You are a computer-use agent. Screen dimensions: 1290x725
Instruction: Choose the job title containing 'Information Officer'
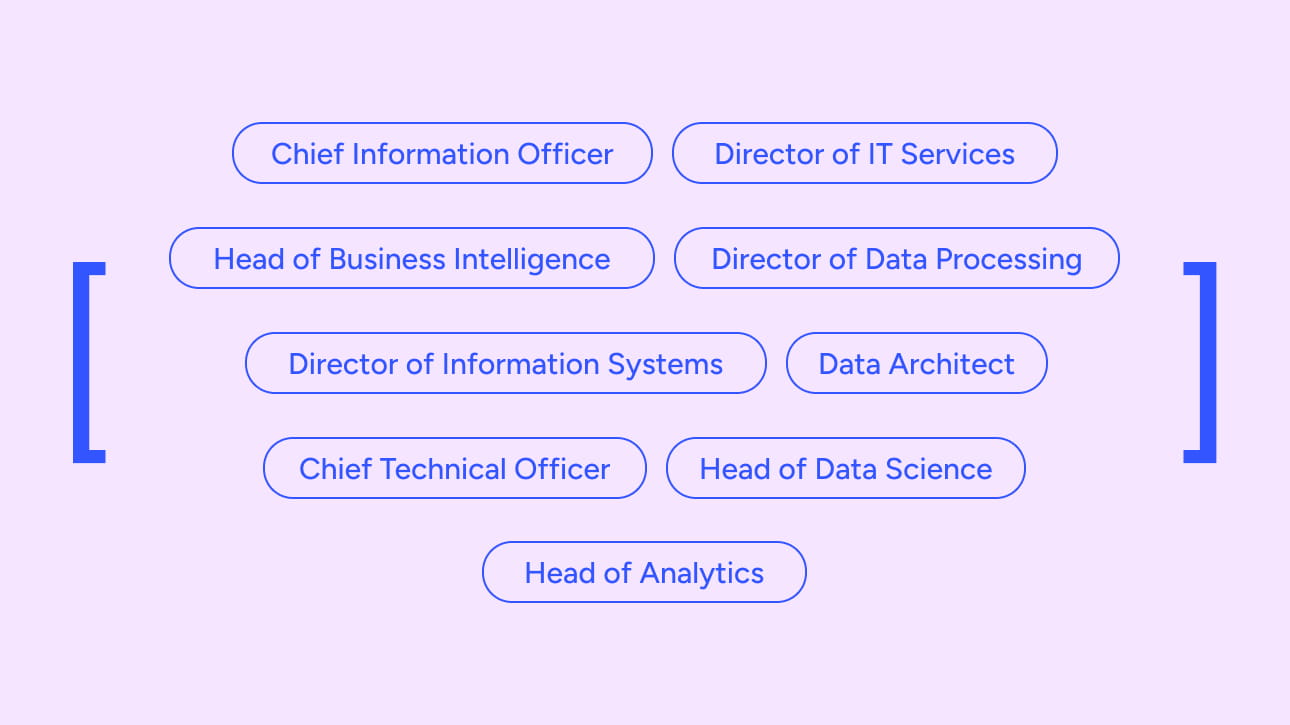pyautogui.click(x=442, y=154)
